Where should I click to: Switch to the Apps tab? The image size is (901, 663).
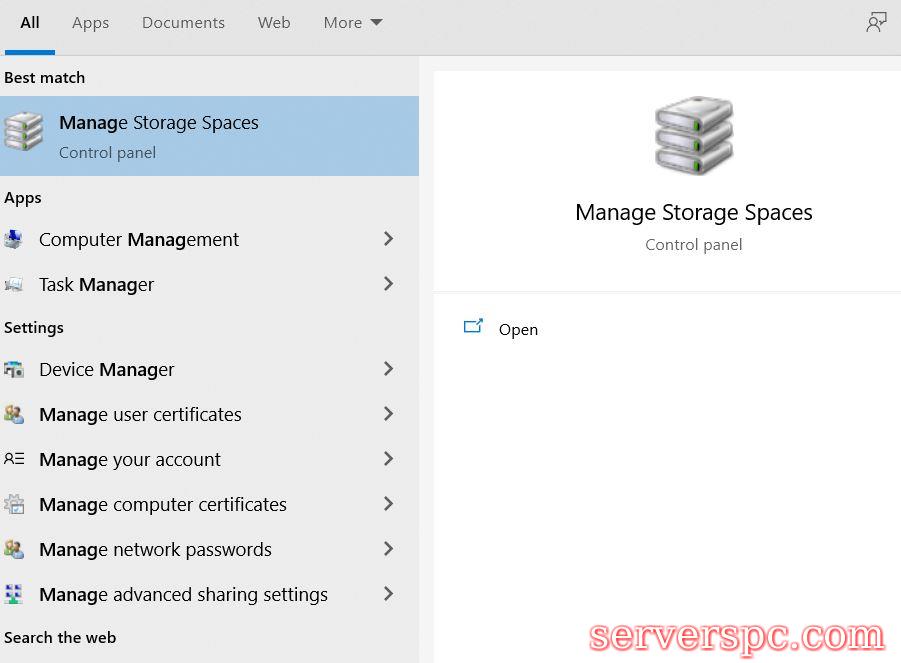point(90,23)
